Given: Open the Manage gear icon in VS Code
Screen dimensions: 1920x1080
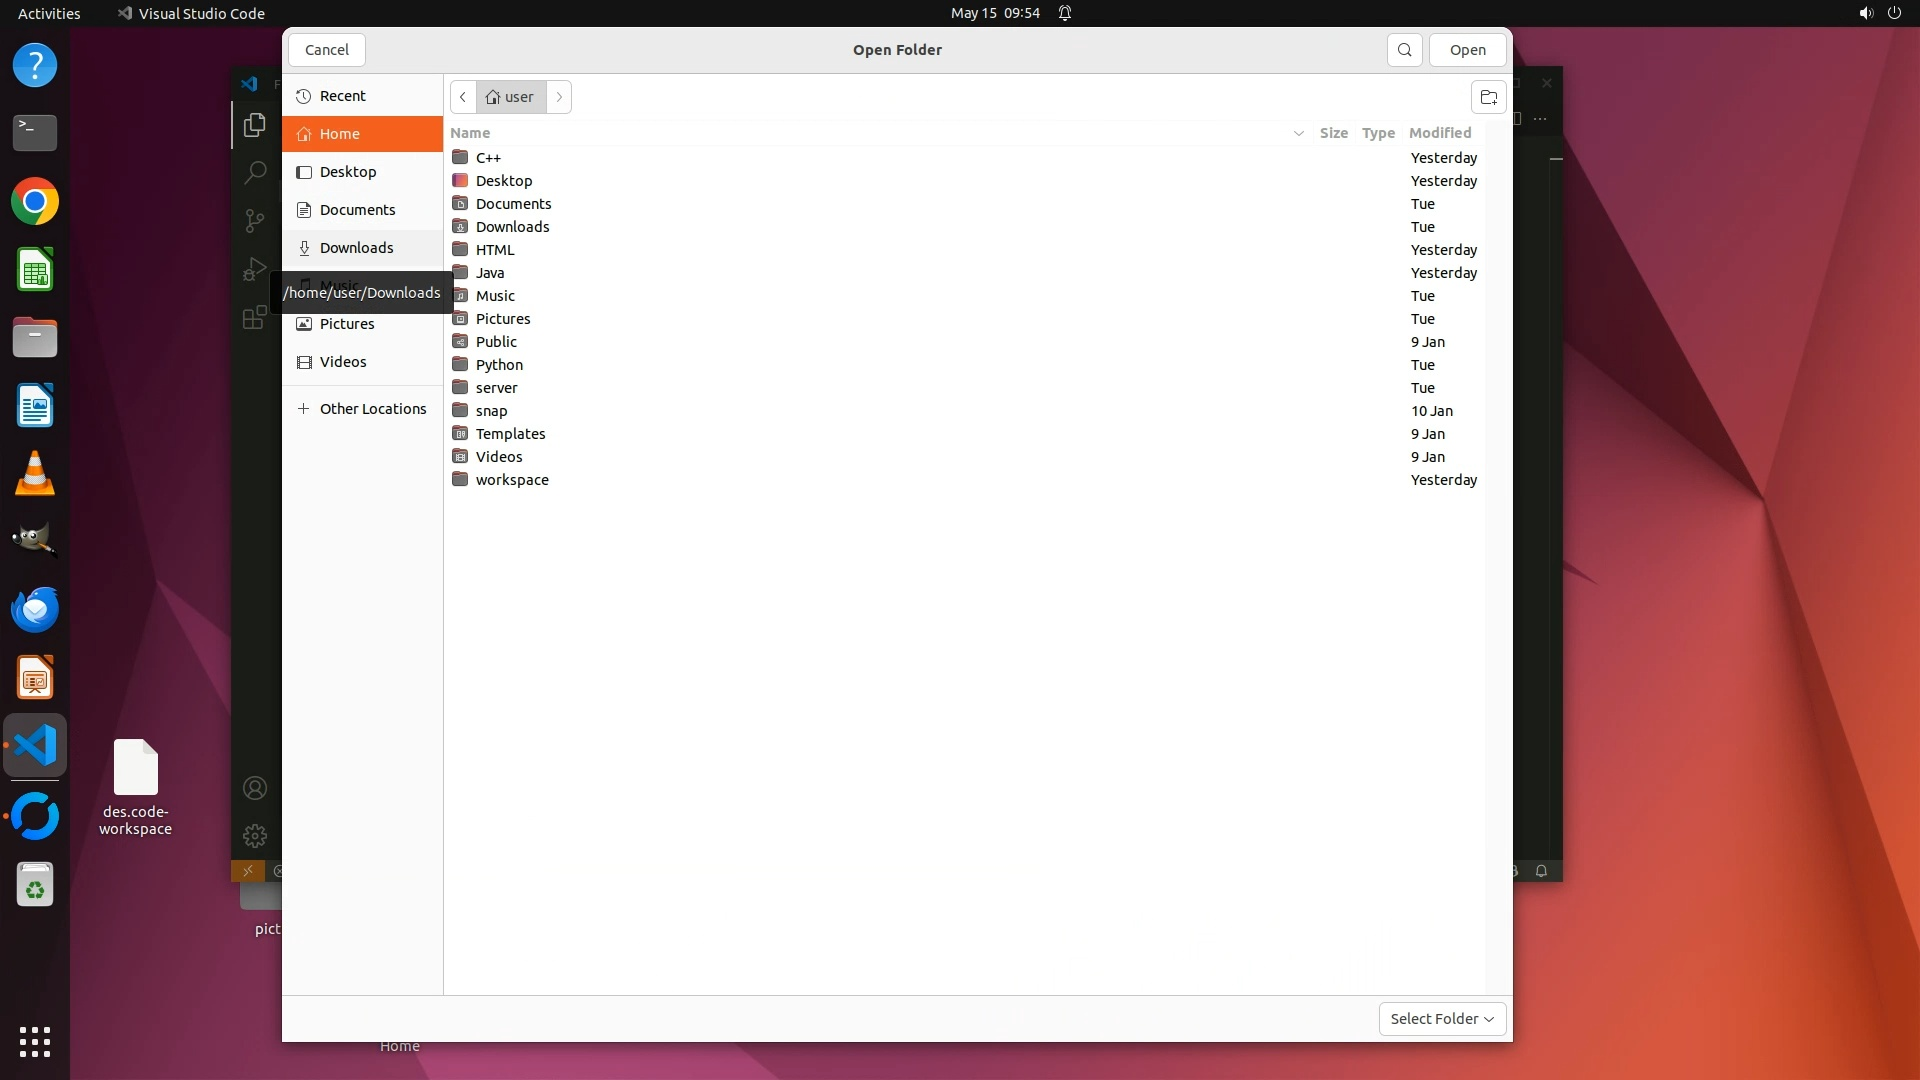Looking at the screenshot, I should point(255,835).
